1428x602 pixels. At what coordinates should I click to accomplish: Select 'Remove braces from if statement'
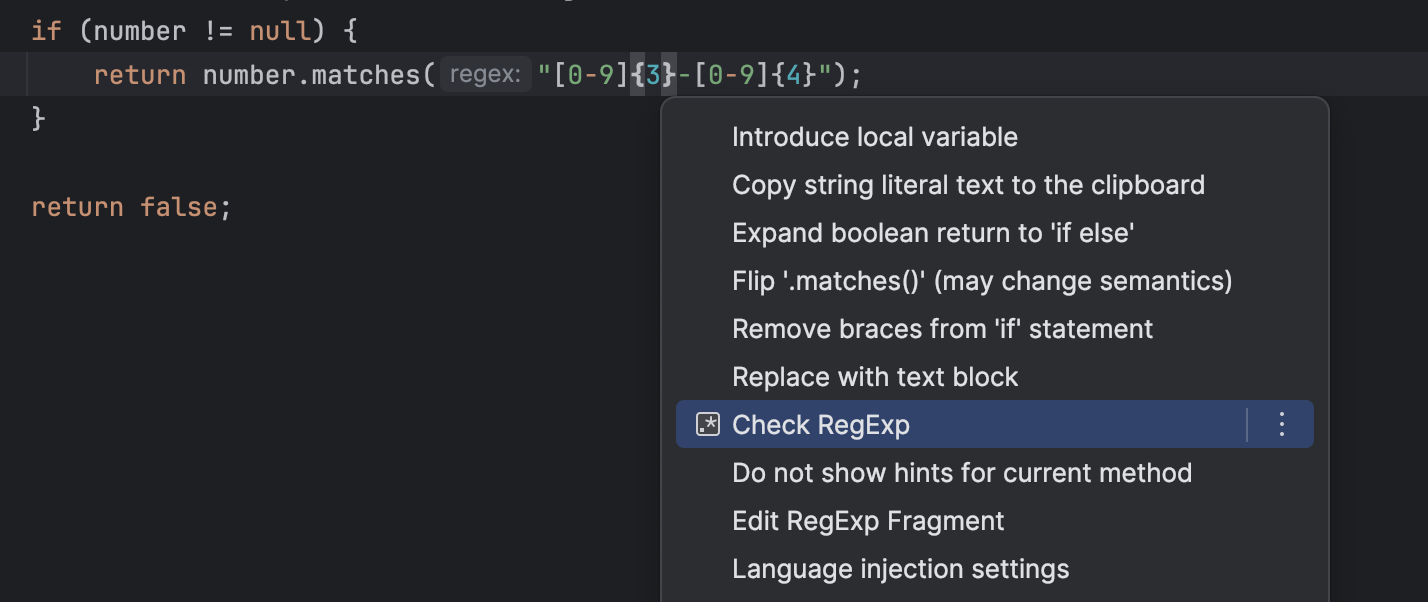tap(942, 328)
